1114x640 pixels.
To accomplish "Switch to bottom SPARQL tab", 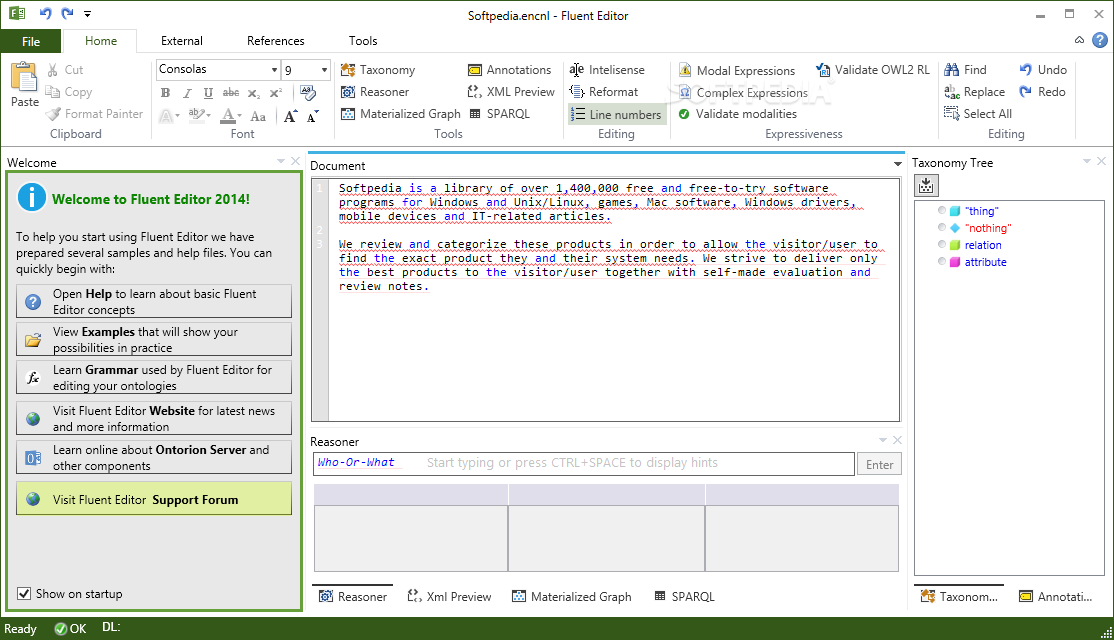I will [x=684, y=597].
